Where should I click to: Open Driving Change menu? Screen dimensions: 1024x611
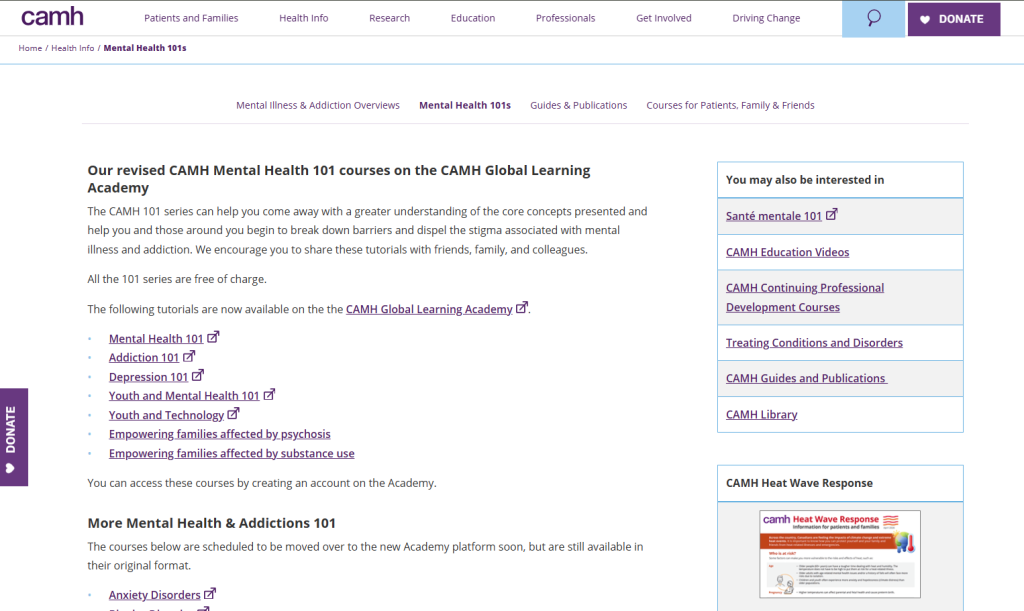pos(766,18)
